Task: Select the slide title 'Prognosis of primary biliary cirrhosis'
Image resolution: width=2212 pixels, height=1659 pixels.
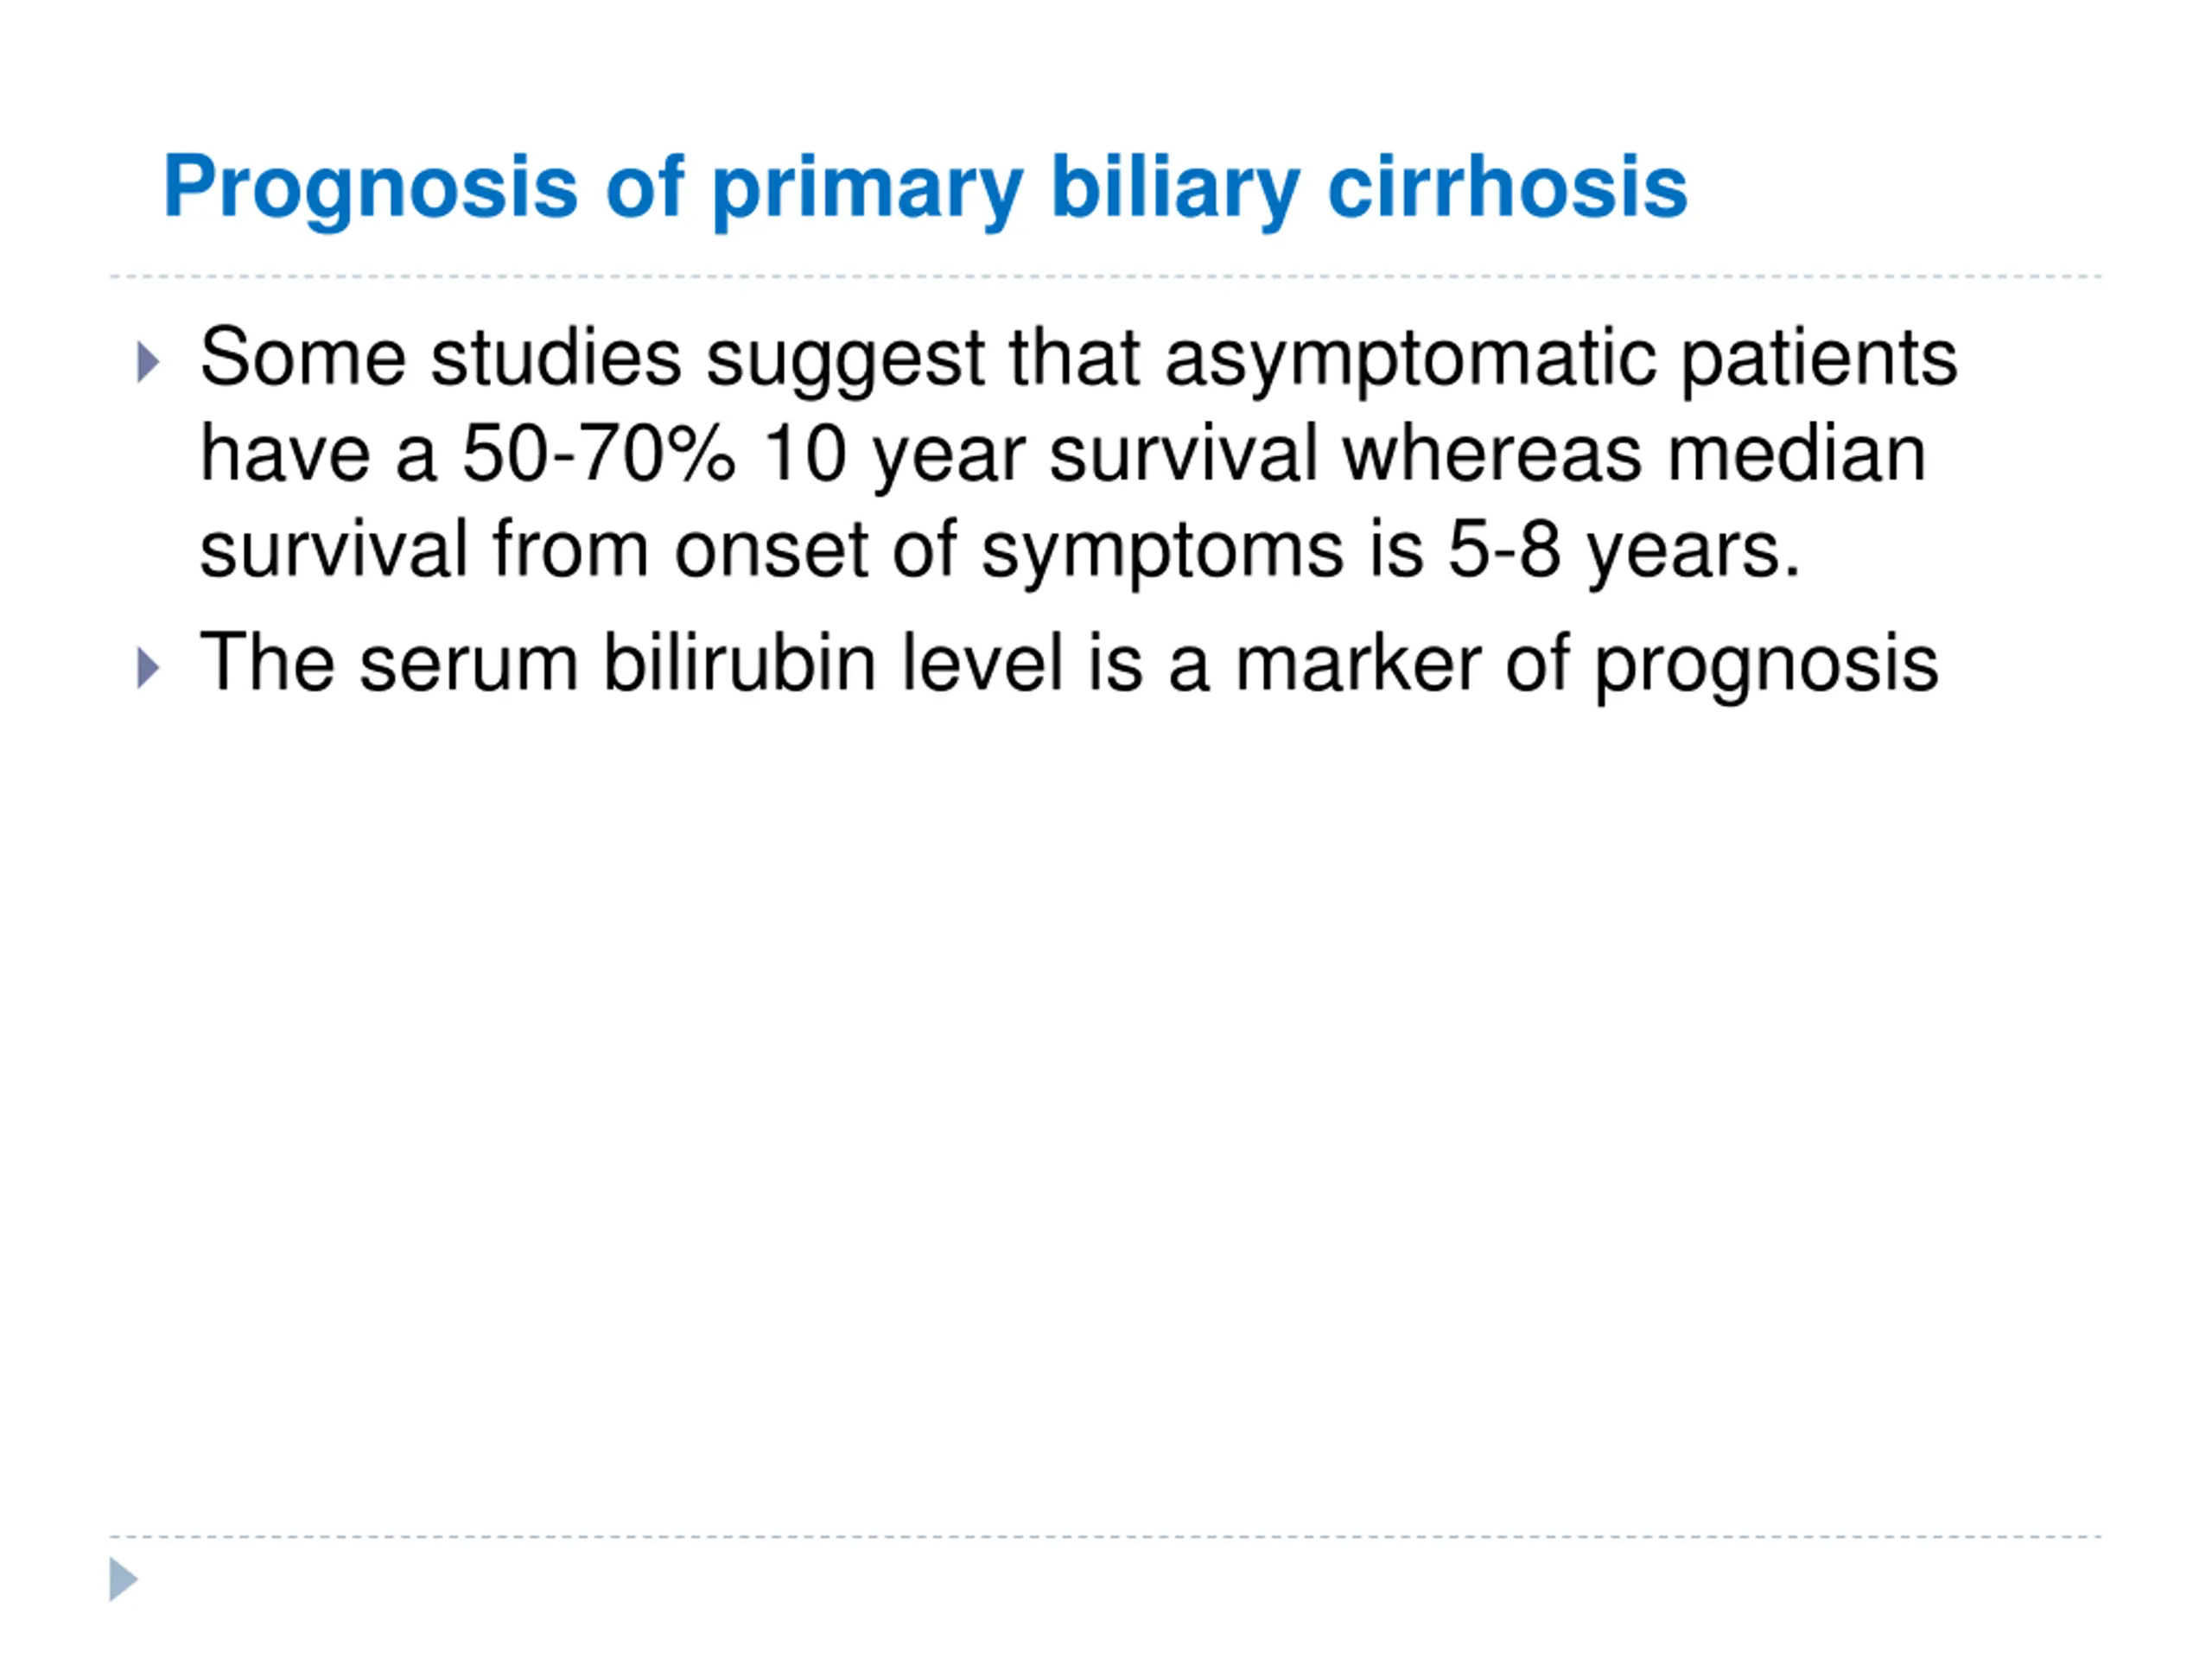Action: (x=925, y=190)
